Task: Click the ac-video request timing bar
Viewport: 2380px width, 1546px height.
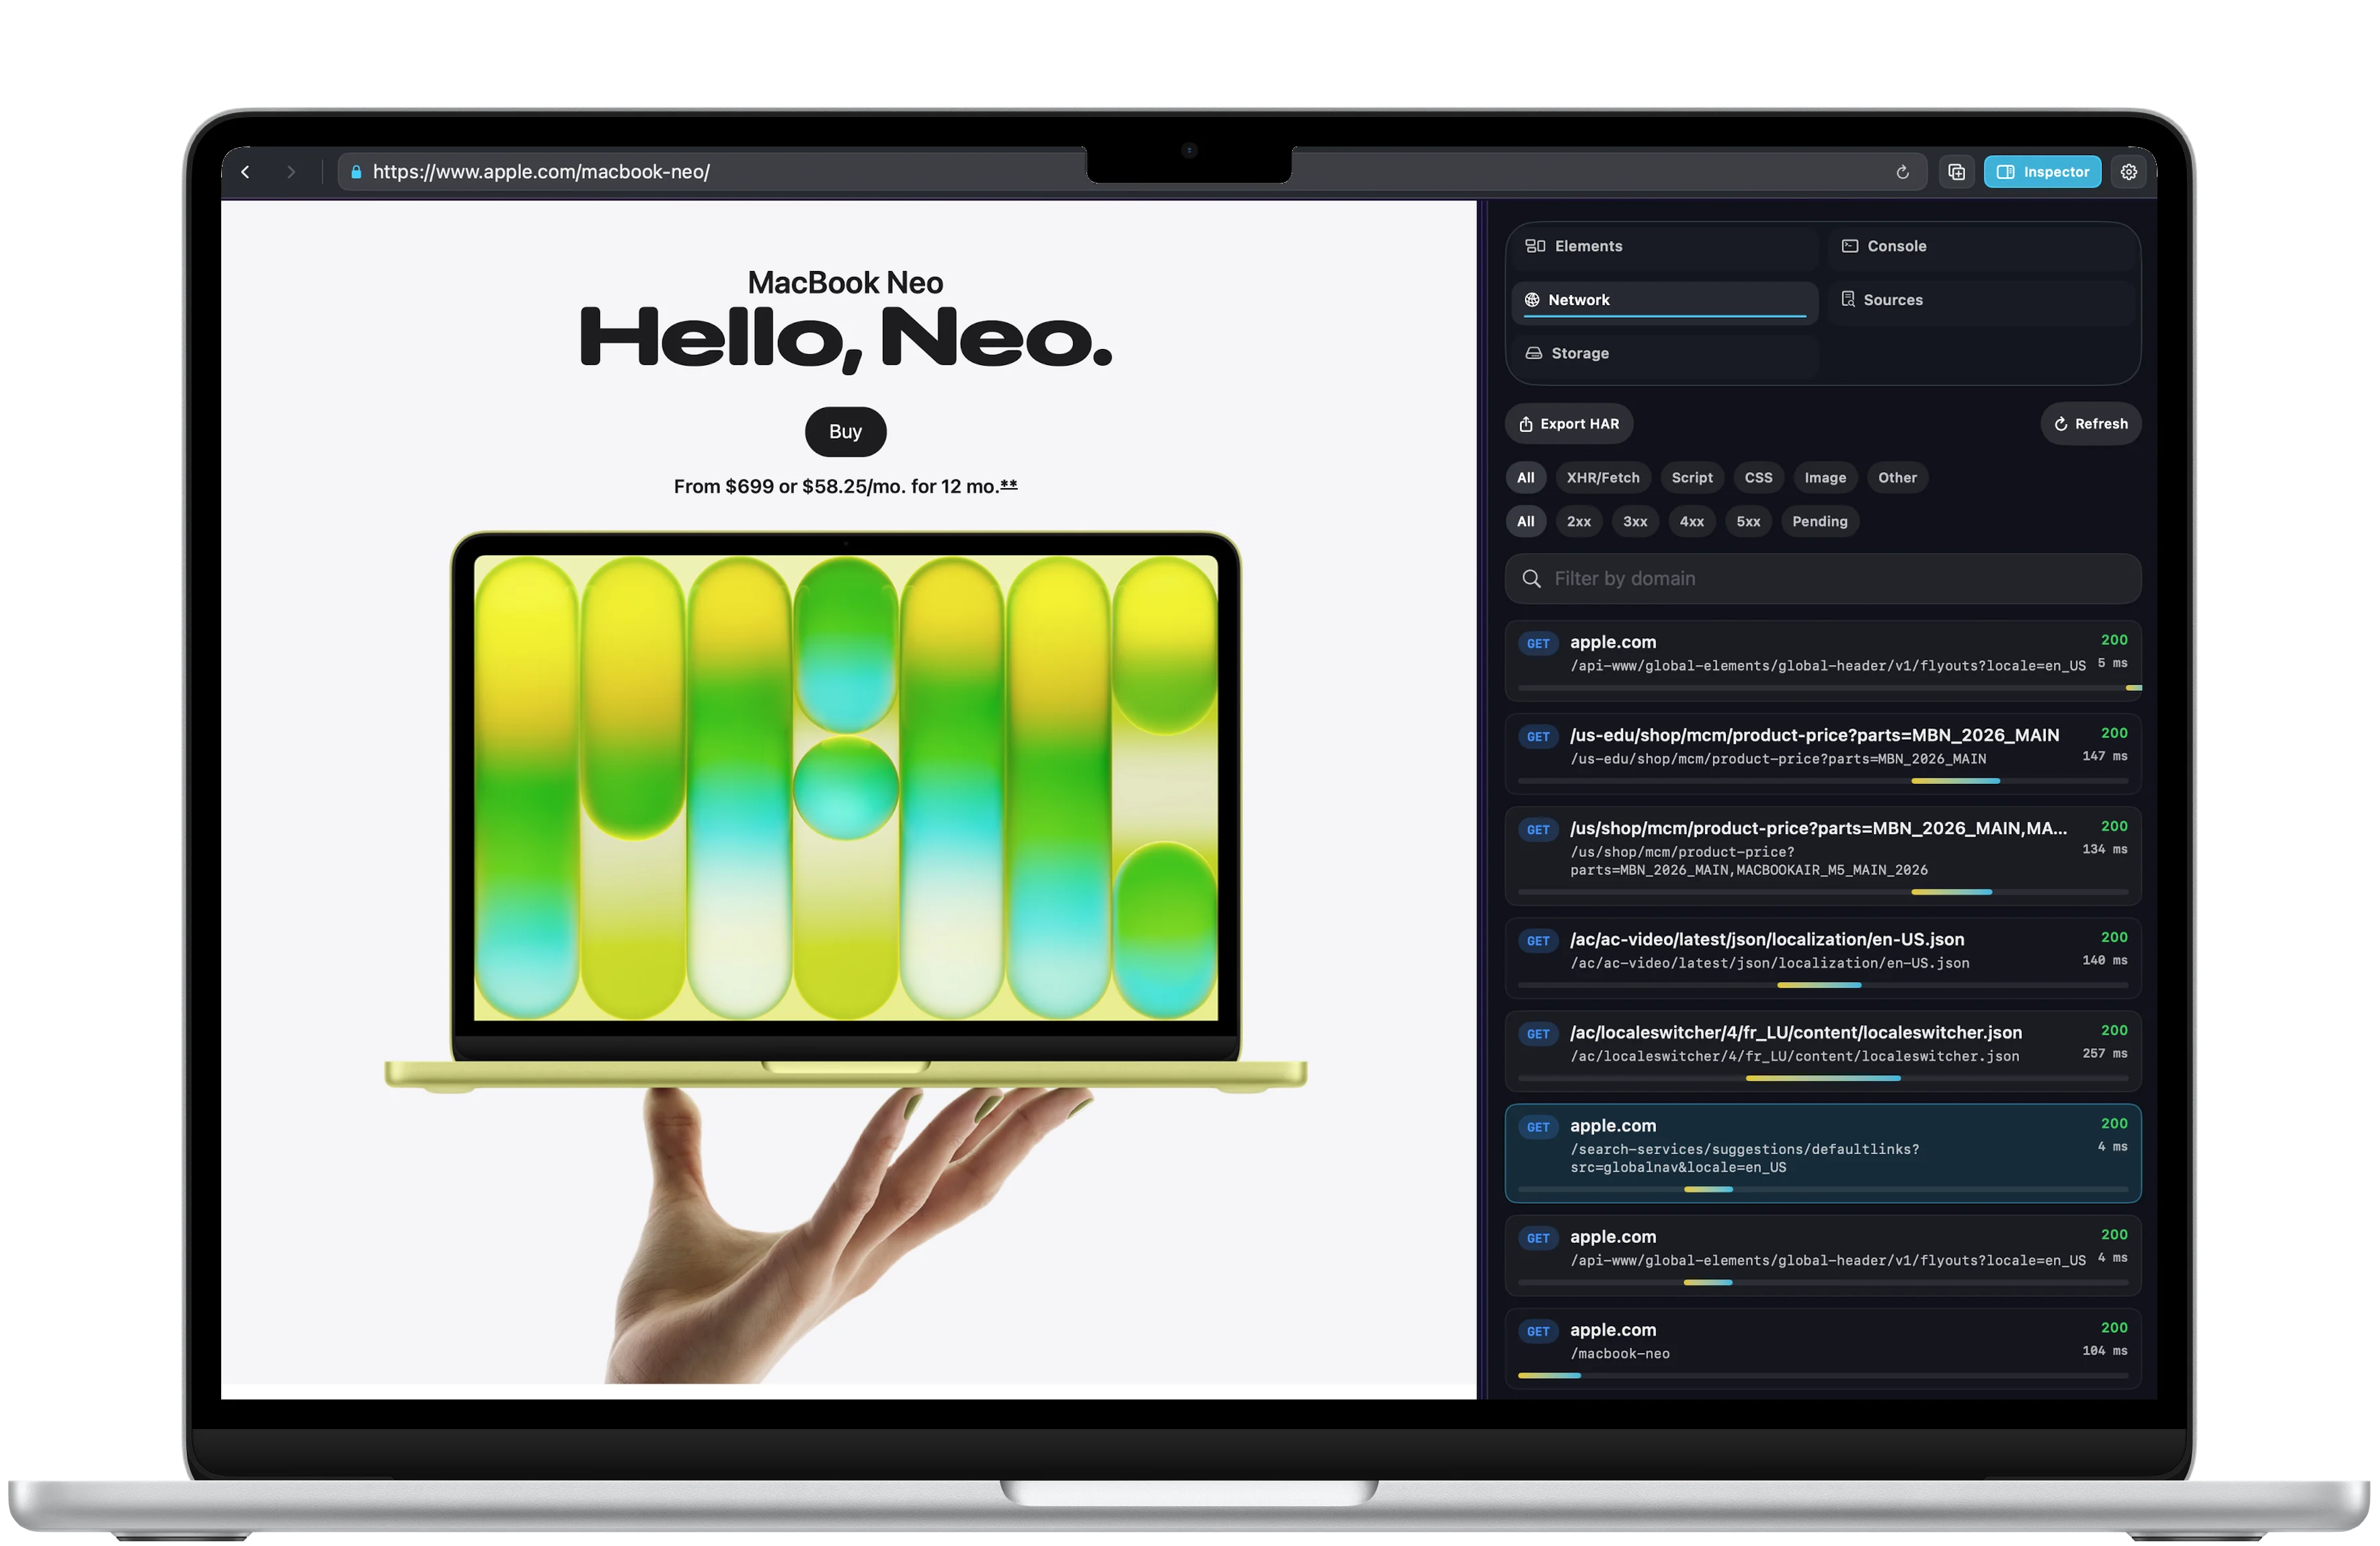Action: tap(1818, 985)
